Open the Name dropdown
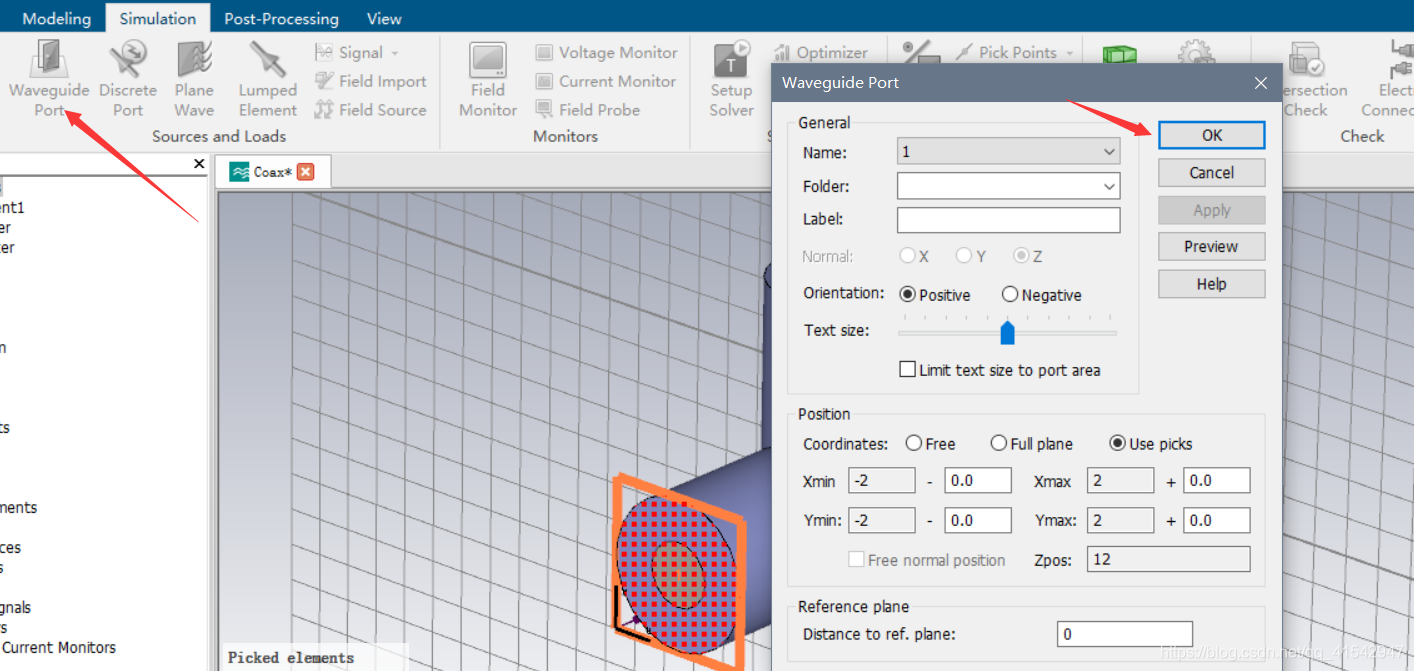The image size is (1414, 671). [x=1008, y=152]
